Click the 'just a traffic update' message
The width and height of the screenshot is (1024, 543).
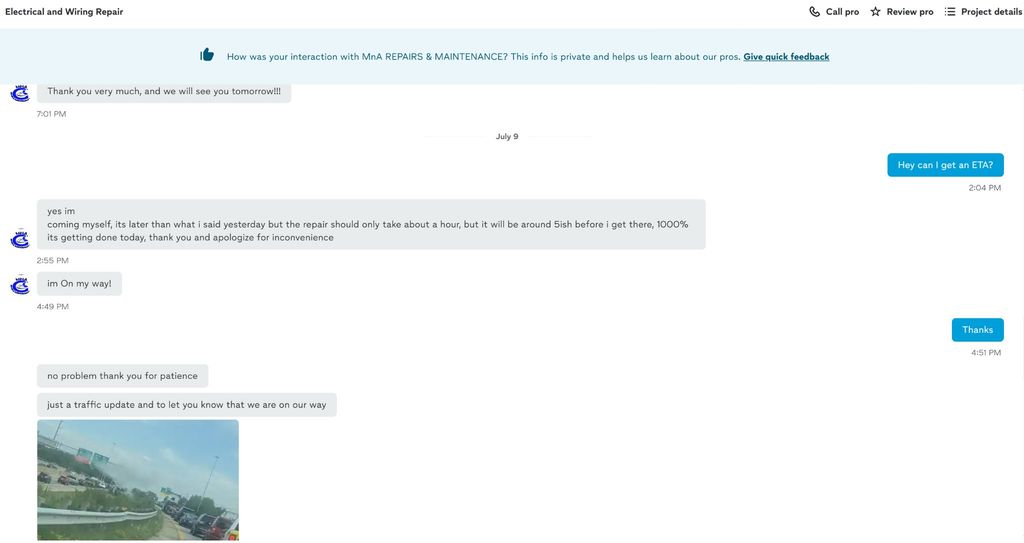click(x=186, y=405)
